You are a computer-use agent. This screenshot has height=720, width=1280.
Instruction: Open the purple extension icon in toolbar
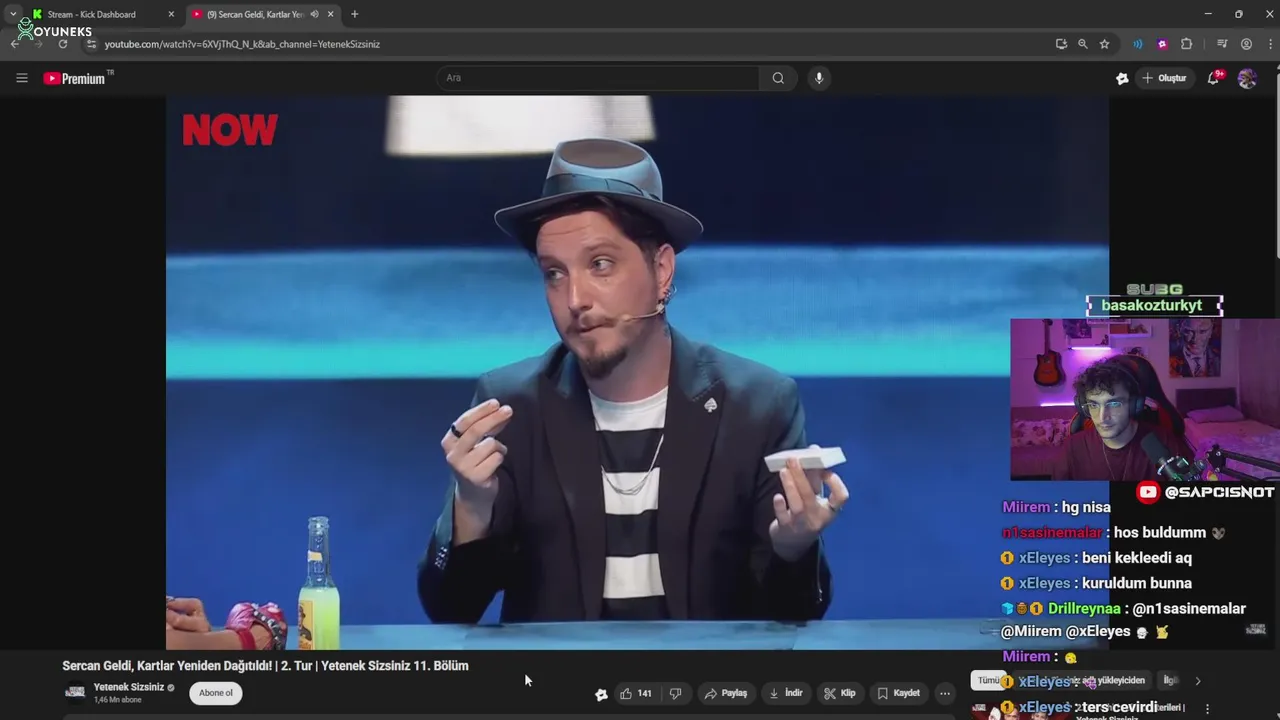coord(1162,44)
